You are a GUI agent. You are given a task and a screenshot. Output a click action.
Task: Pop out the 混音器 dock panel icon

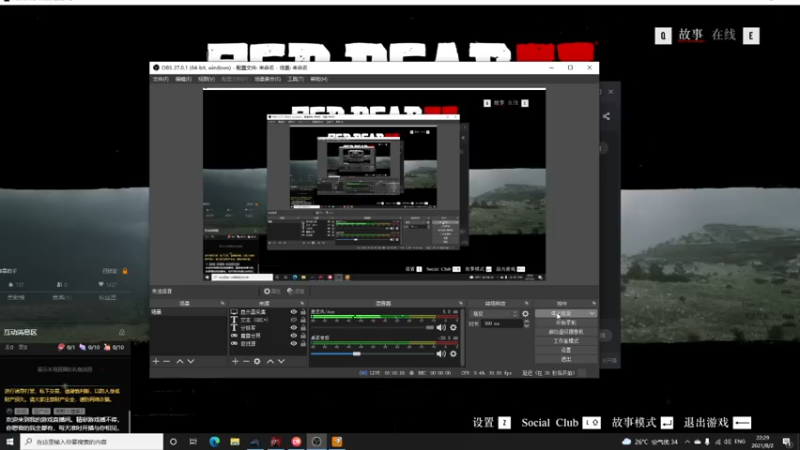click(461, 304)
